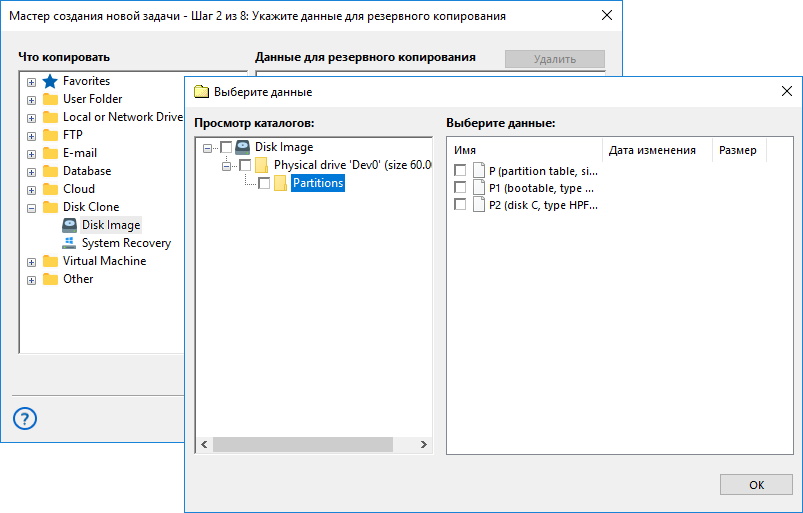The width and height of the screenshot is (803, 513).
Task: Click the Other folder icon
Action: [50, 279]
